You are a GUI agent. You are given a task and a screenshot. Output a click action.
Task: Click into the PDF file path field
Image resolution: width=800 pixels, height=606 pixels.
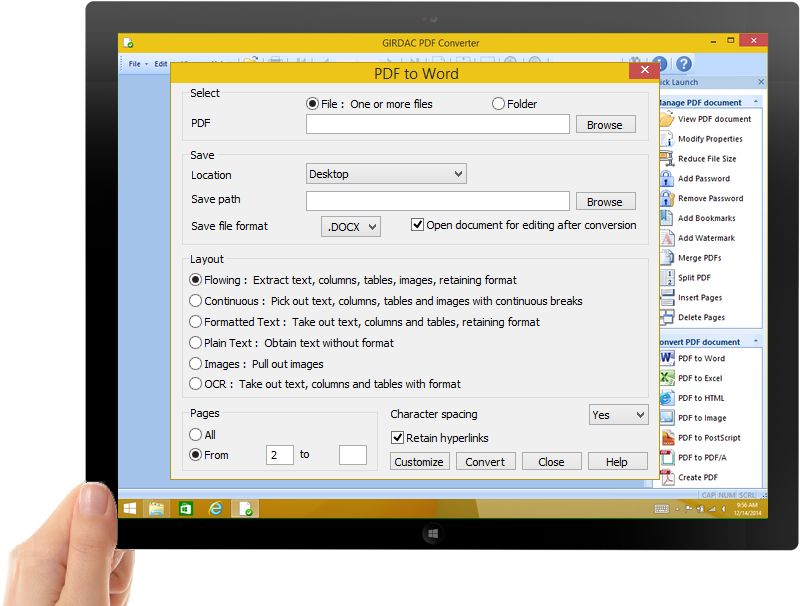(x=438, y=124)
